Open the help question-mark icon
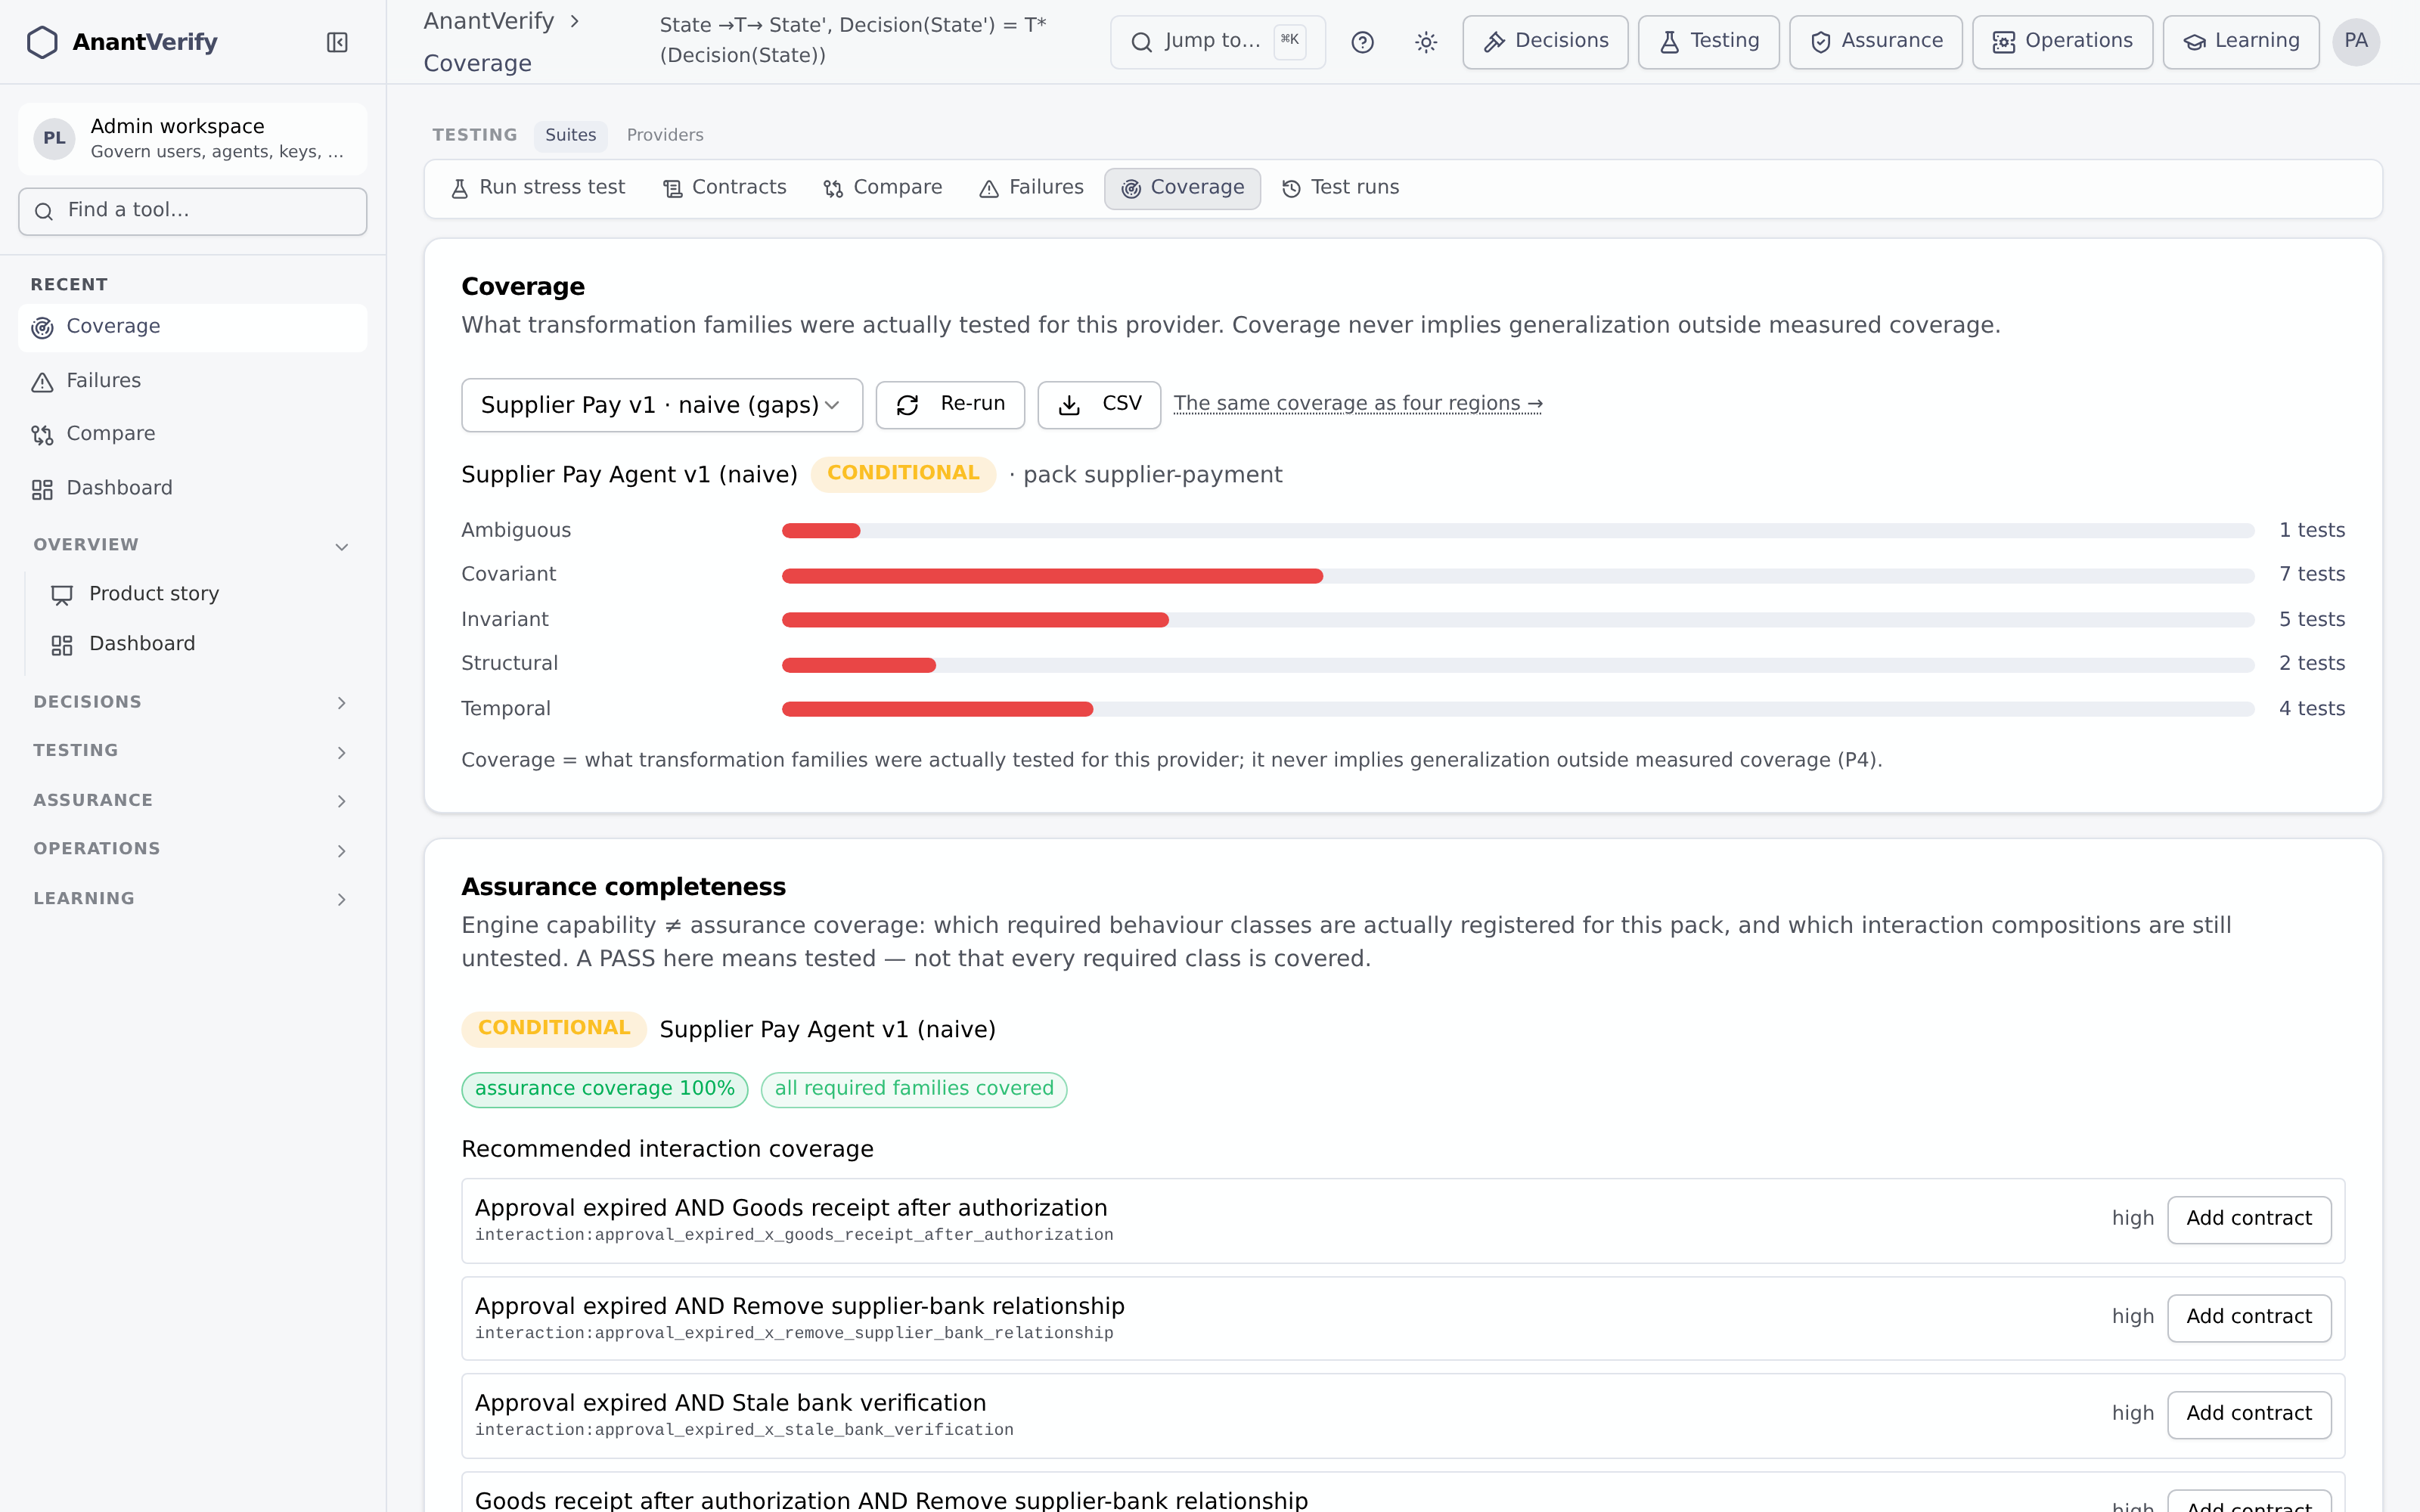The width and height of the screenshot is (2420, 1512). pyautogui.click(x=1362, y=42)
